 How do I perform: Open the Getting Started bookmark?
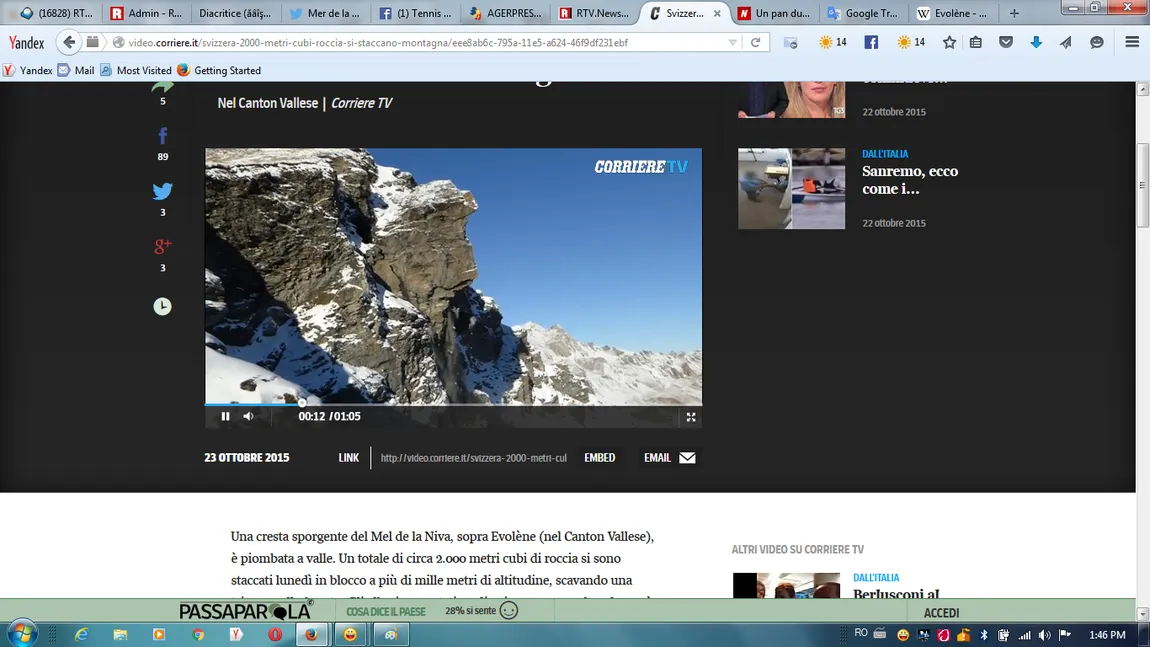[x=219, y=70]
